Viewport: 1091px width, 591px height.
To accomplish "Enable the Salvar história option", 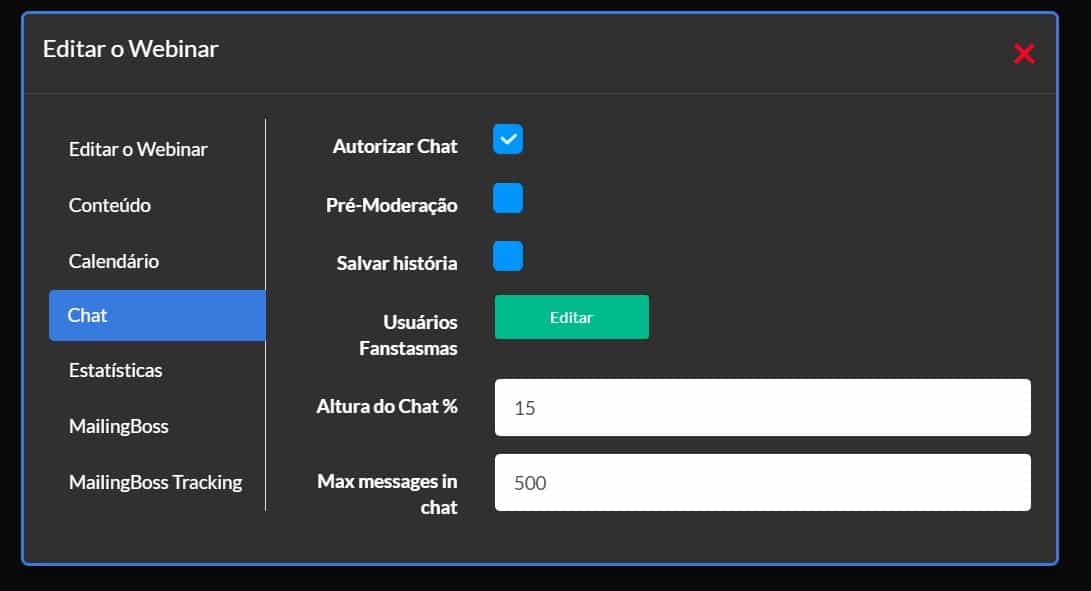I will click(x=507, y=256).
